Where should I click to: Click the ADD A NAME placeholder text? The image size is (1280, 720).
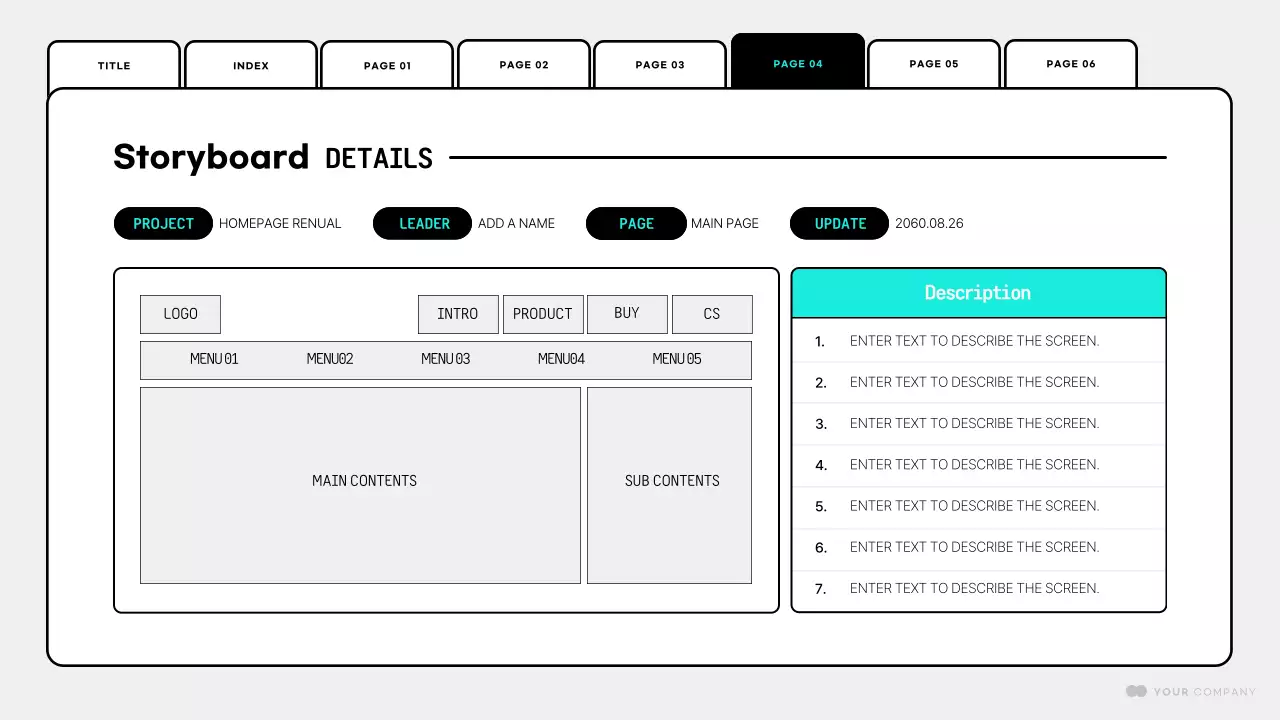[516, 223]
